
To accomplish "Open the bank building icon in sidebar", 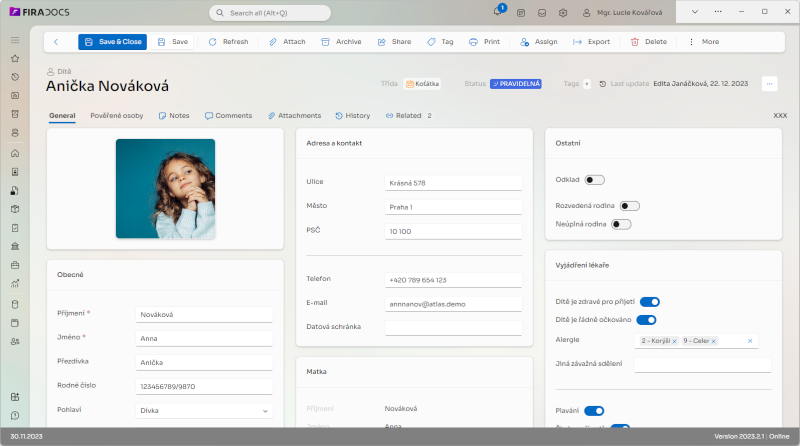I will click(x=15, y=246).
